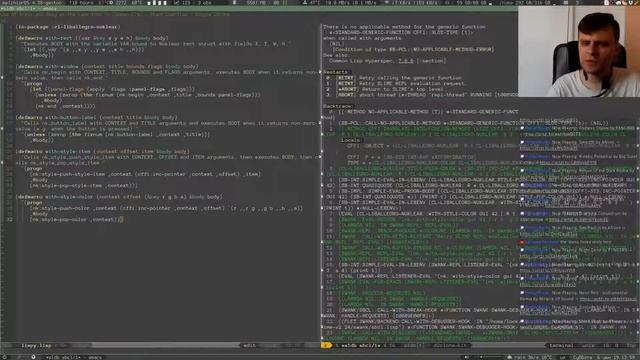Click the nk:end ,context line in with-window
The image size is (640, 360).
65,106
